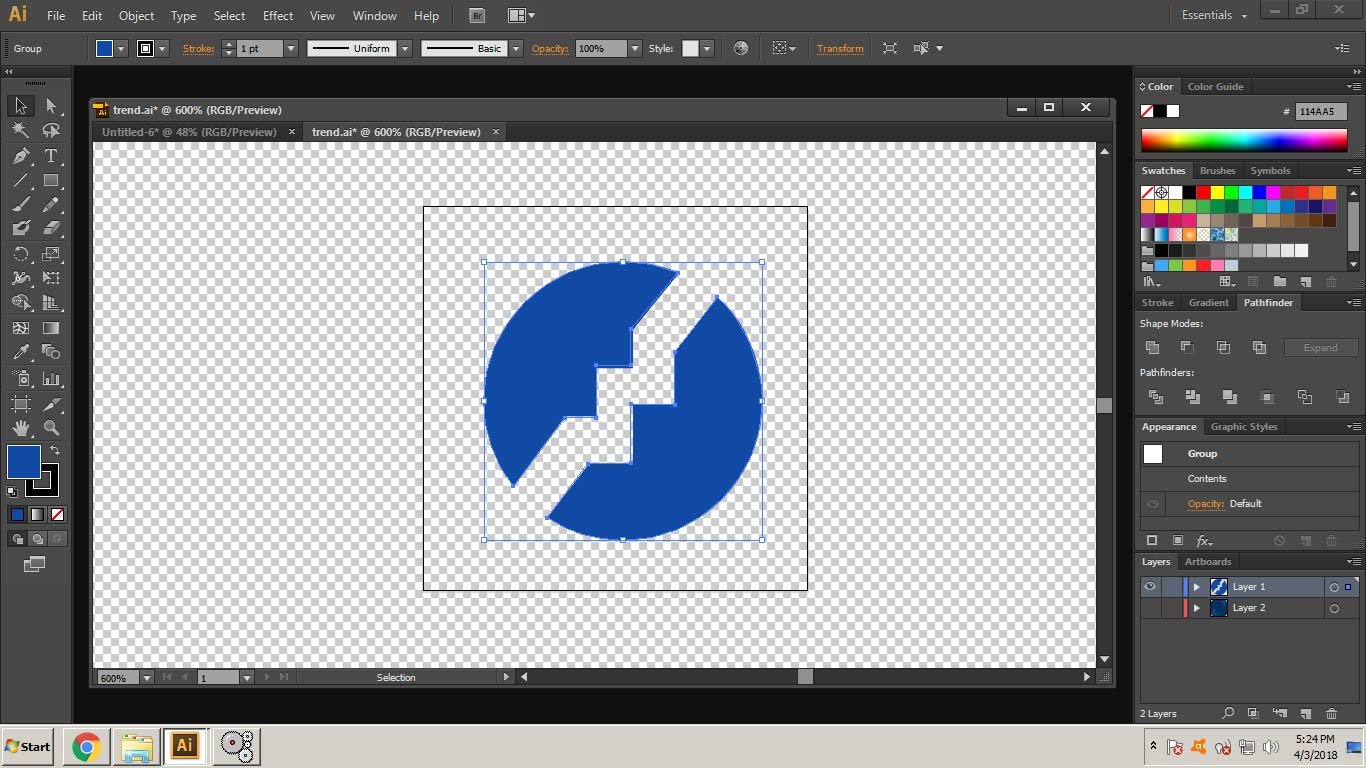Open the Essentials workspace switcher
Viewport: 1366px width, 768px height.
point(1214,15)
